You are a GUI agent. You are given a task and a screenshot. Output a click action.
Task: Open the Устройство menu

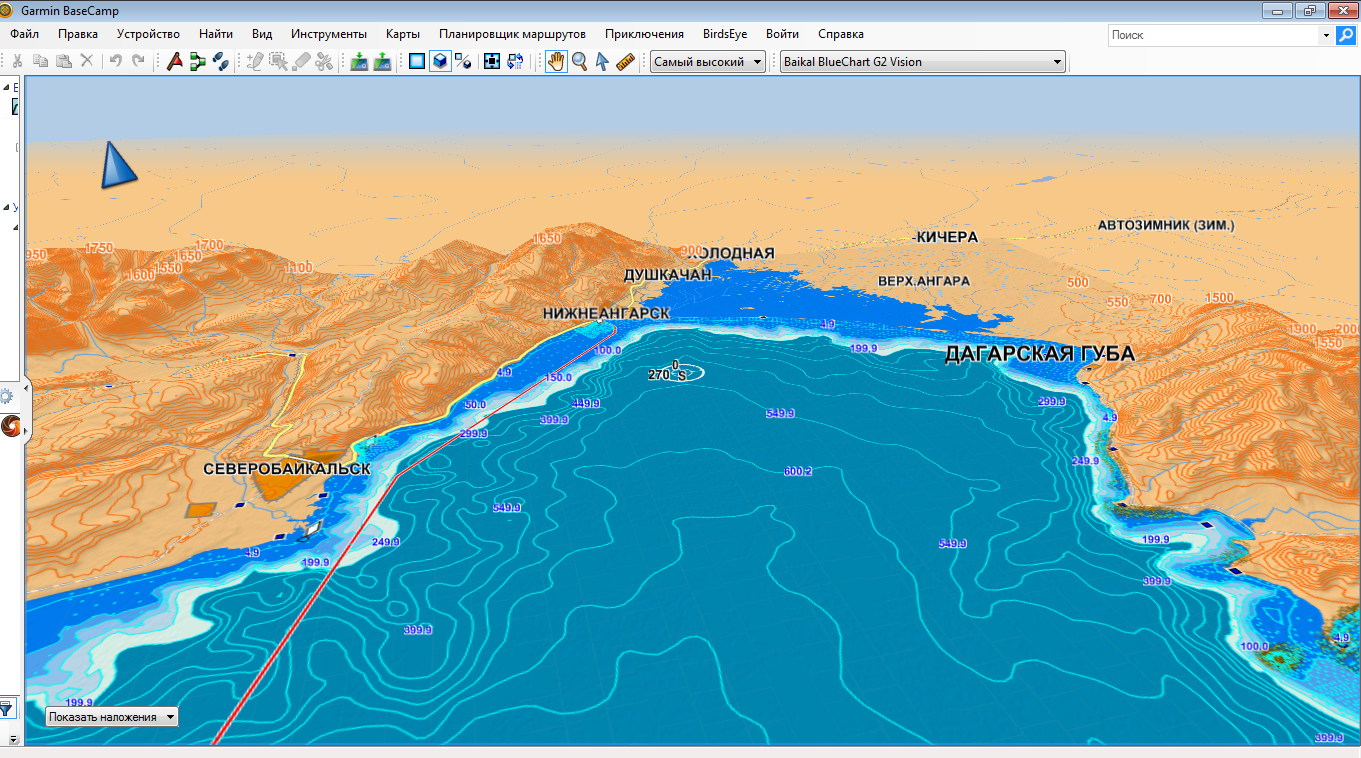148,34
